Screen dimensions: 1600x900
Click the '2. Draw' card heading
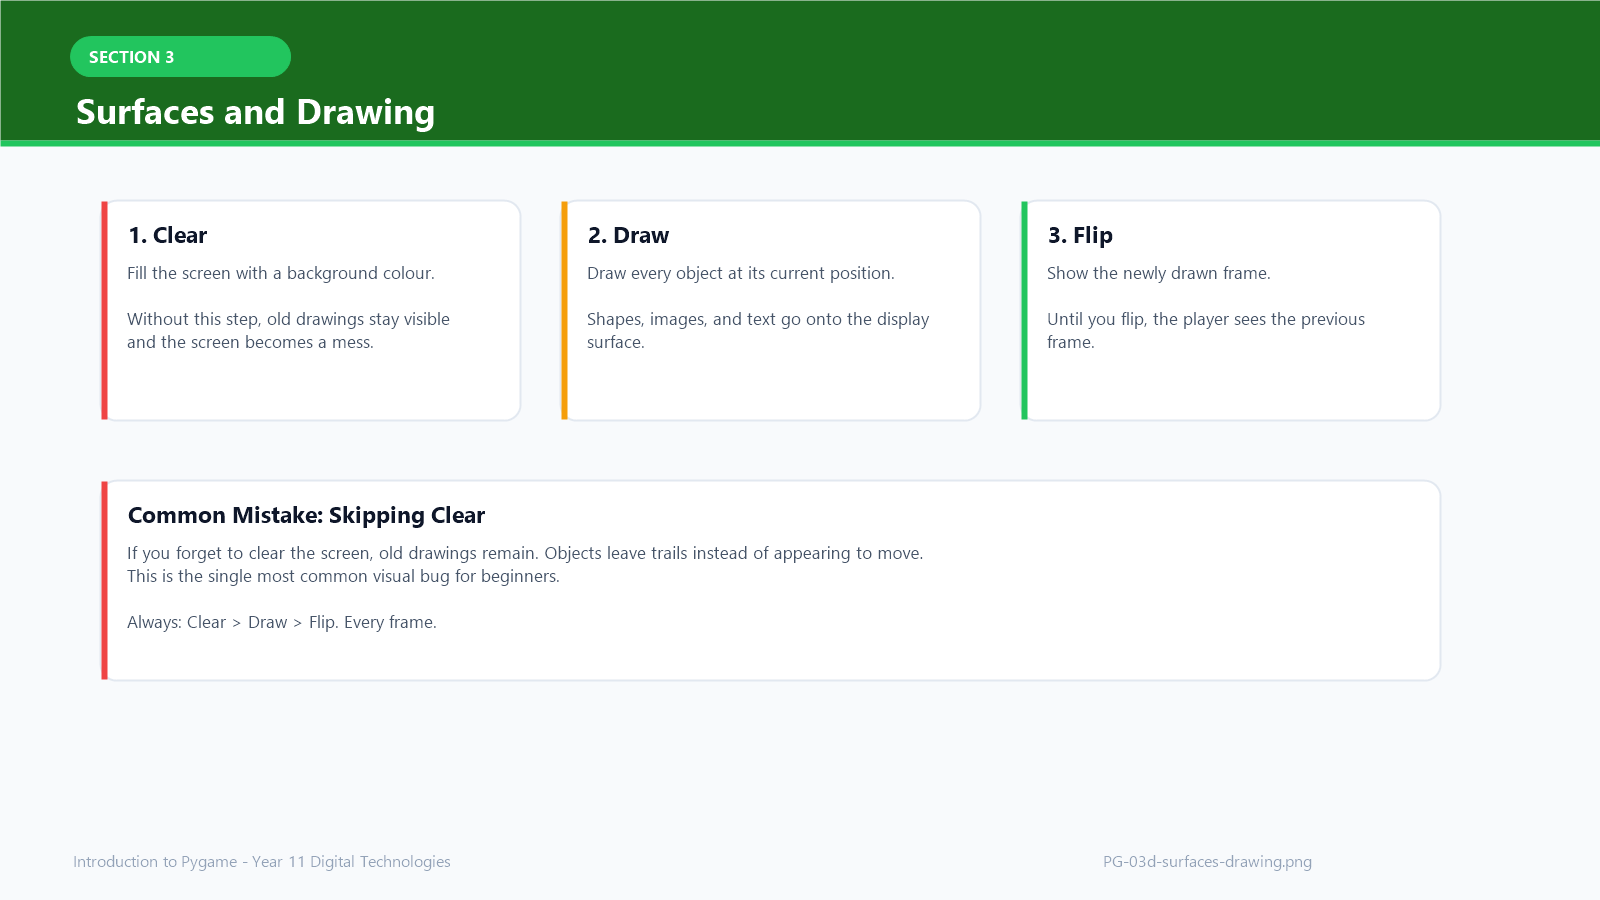tap(628, 235)
